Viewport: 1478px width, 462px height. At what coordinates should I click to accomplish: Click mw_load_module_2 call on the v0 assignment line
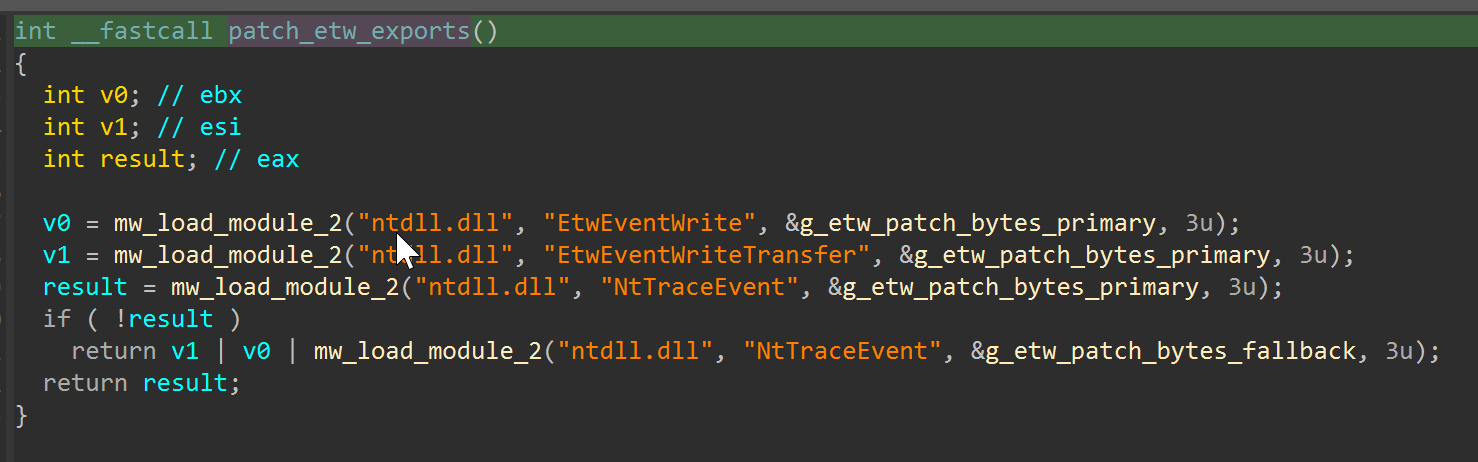point(228,223)
